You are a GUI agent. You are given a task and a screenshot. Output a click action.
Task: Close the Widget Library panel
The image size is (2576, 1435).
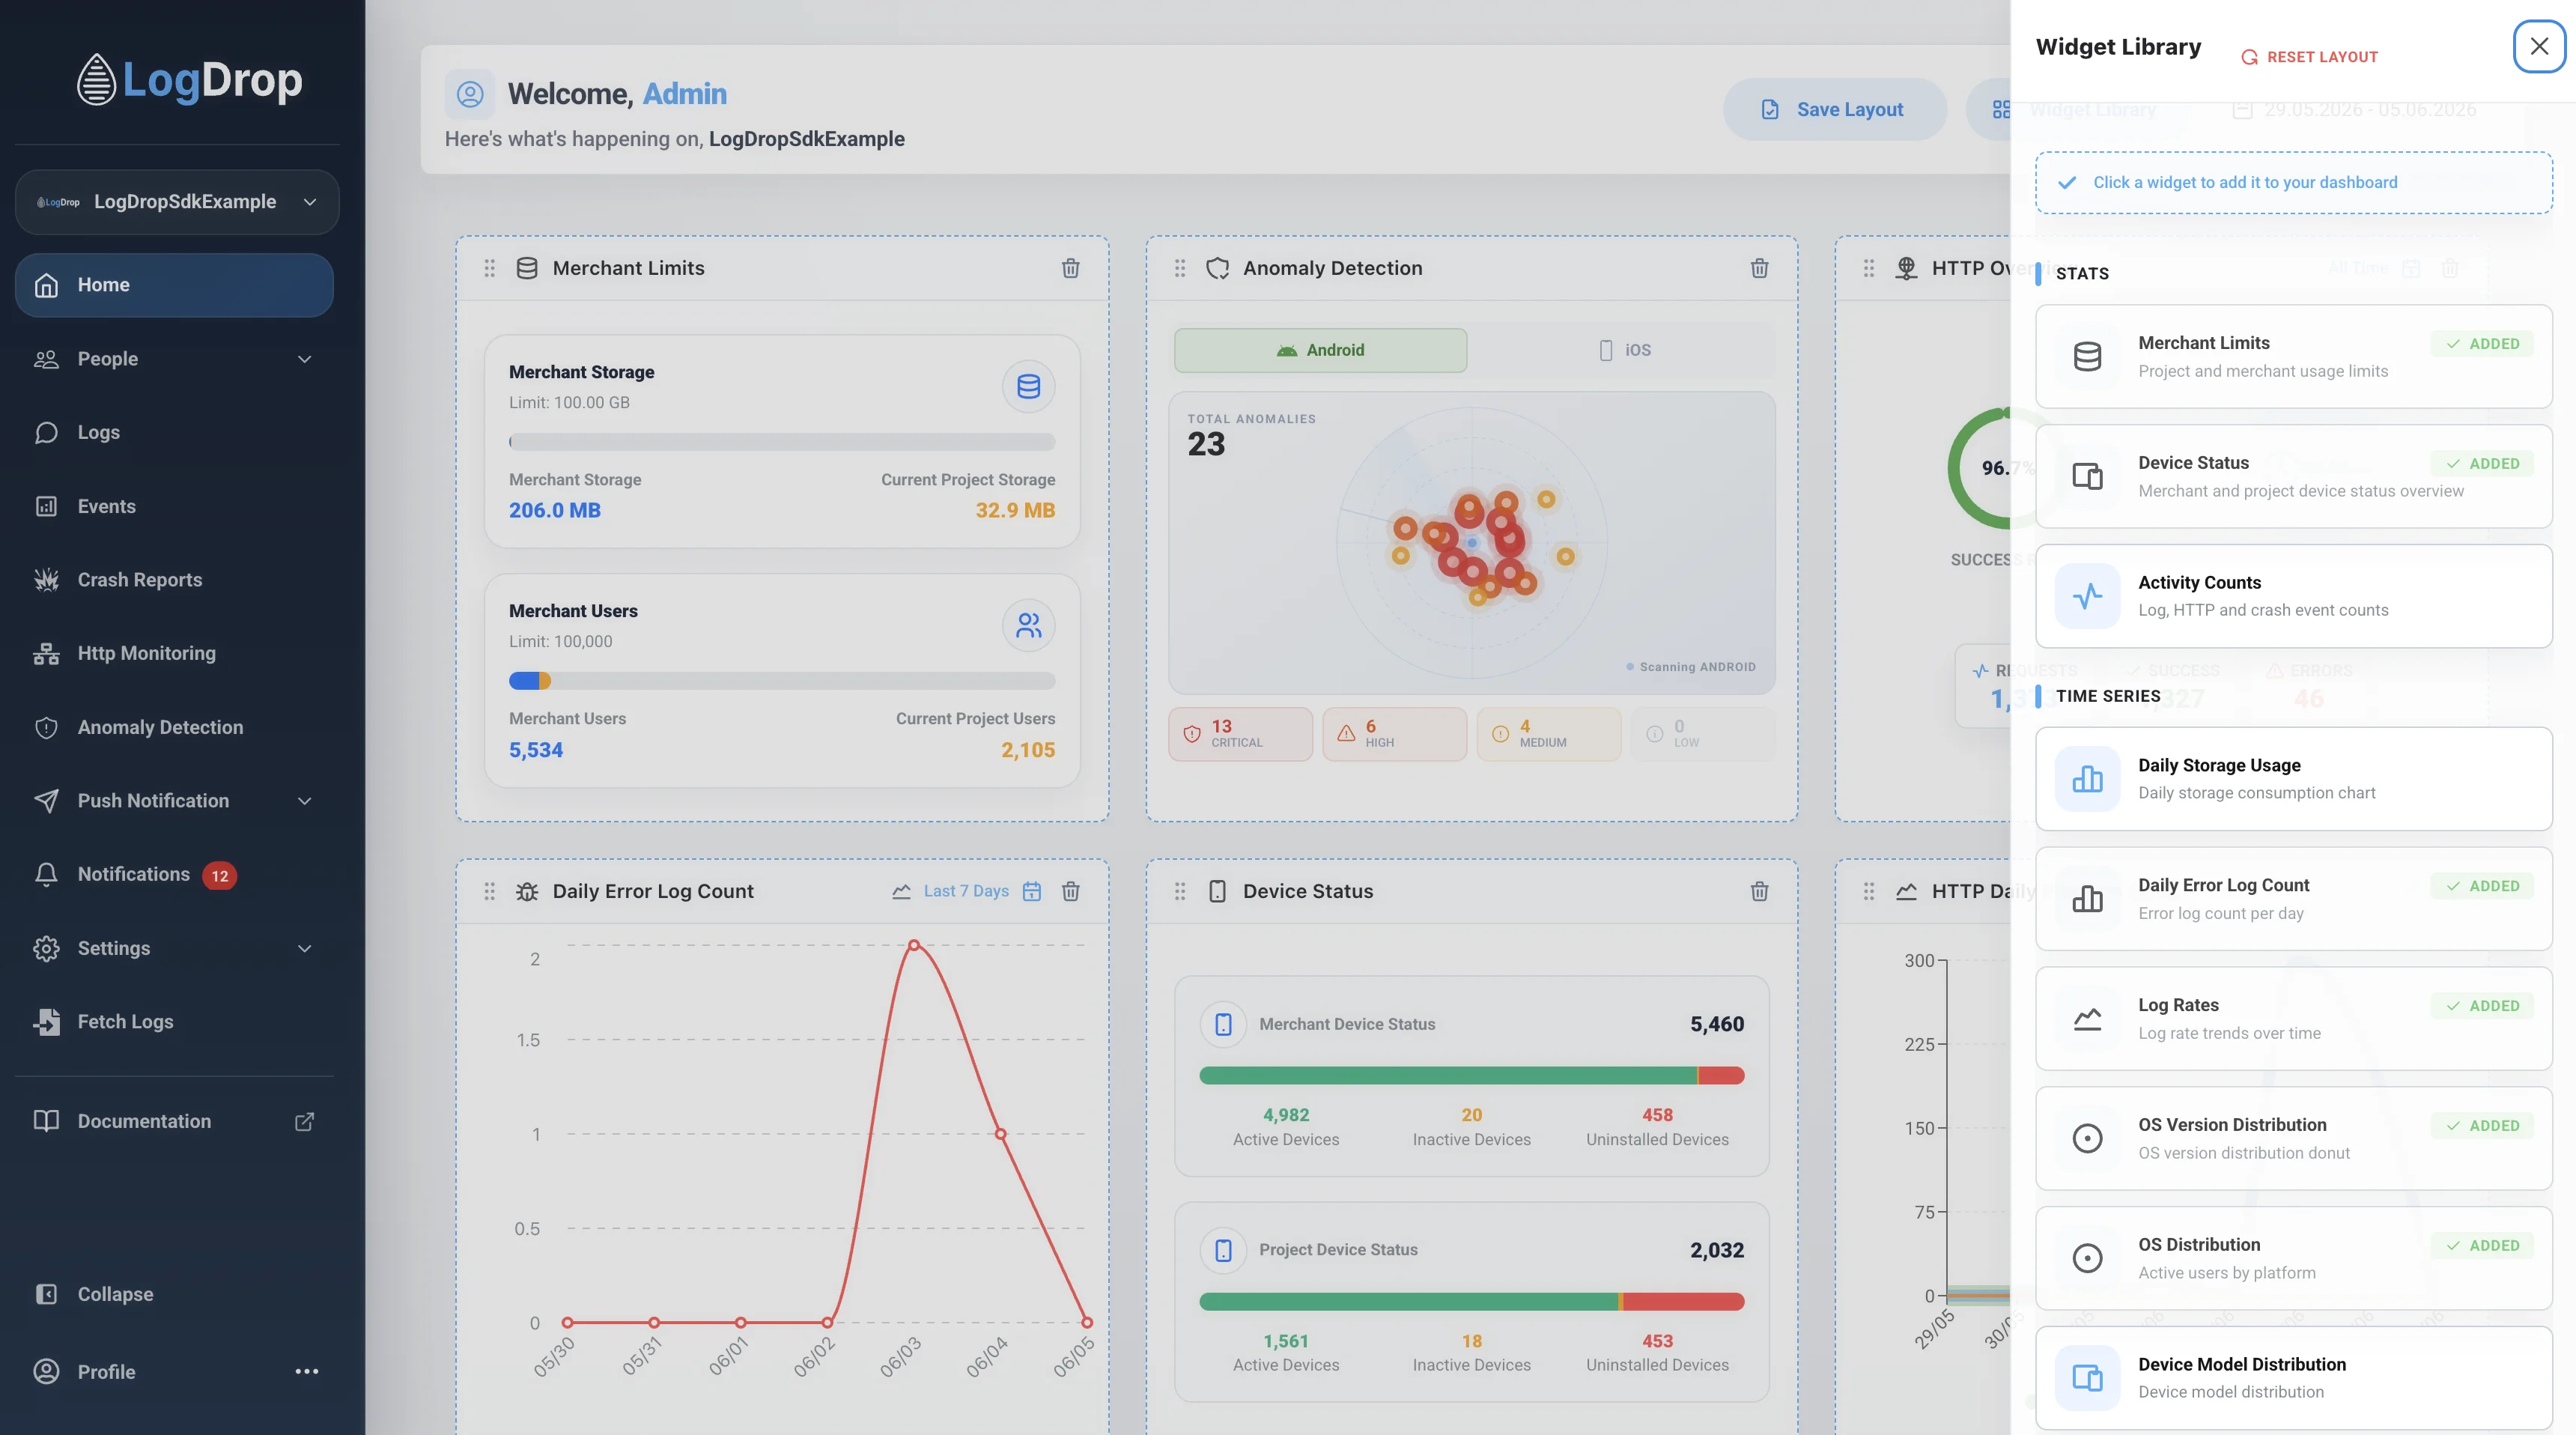(x=2539, y=46)
